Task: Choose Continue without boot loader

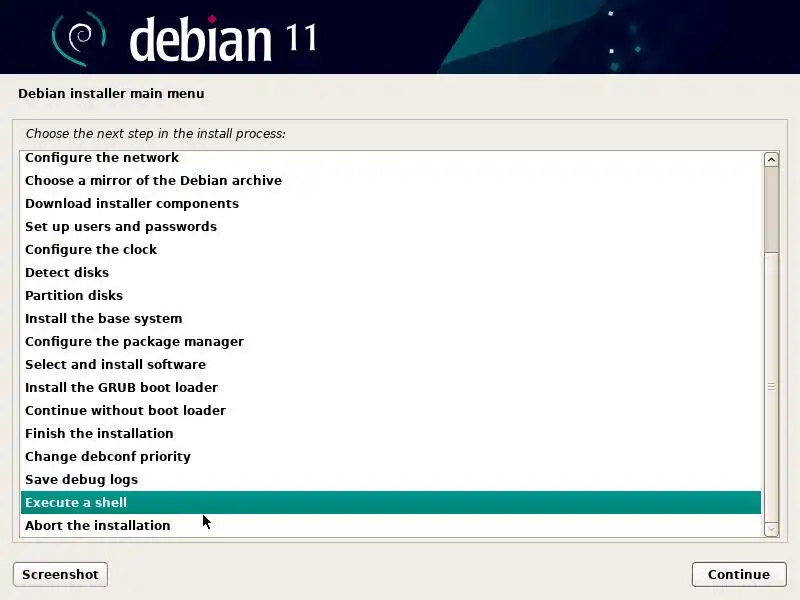Action: [390, 410]
